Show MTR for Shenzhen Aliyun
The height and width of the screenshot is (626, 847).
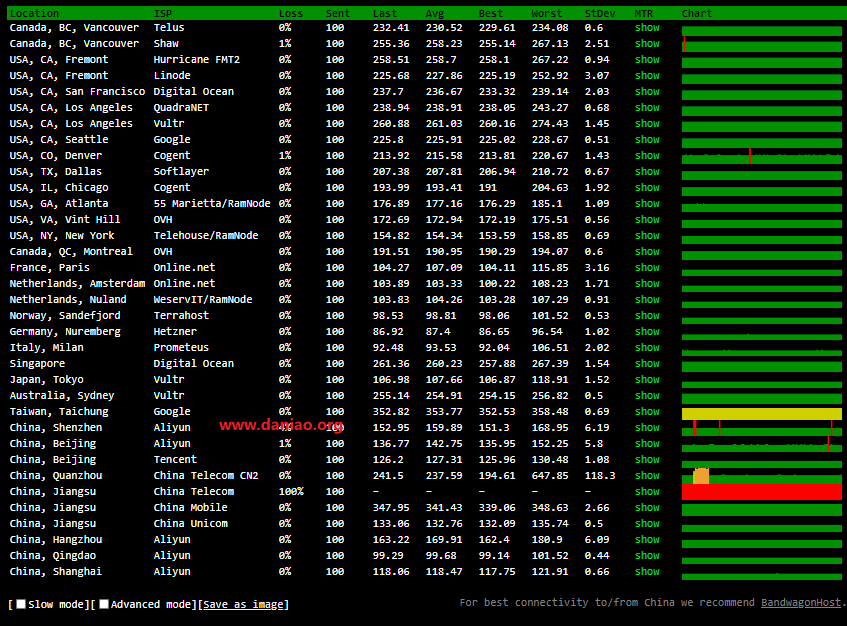click(647, 428)
